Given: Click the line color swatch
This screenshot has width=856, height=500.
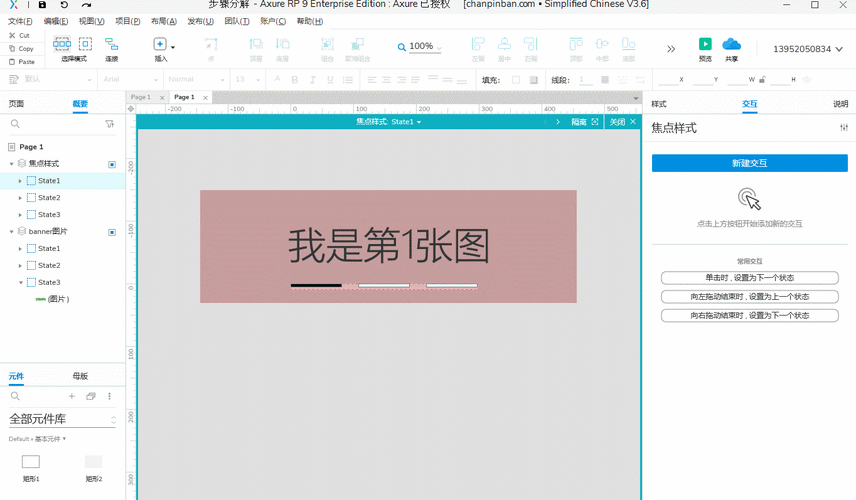Looking at the screenshot, I should (604, 80).
